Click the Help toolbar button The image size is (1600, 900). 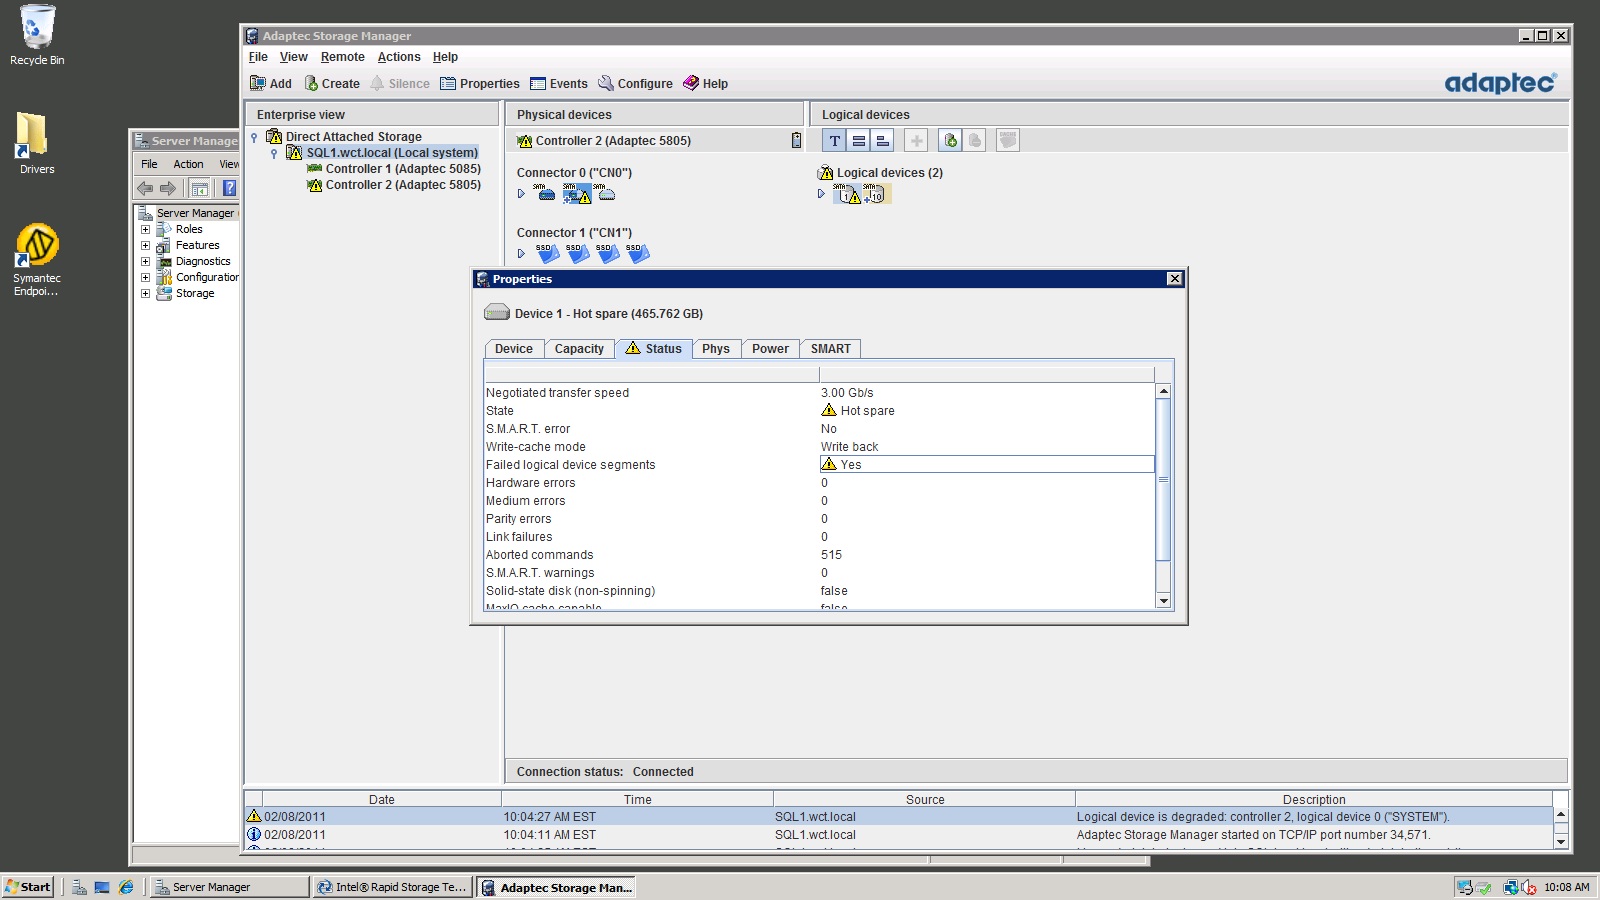[x=705, y=84]
